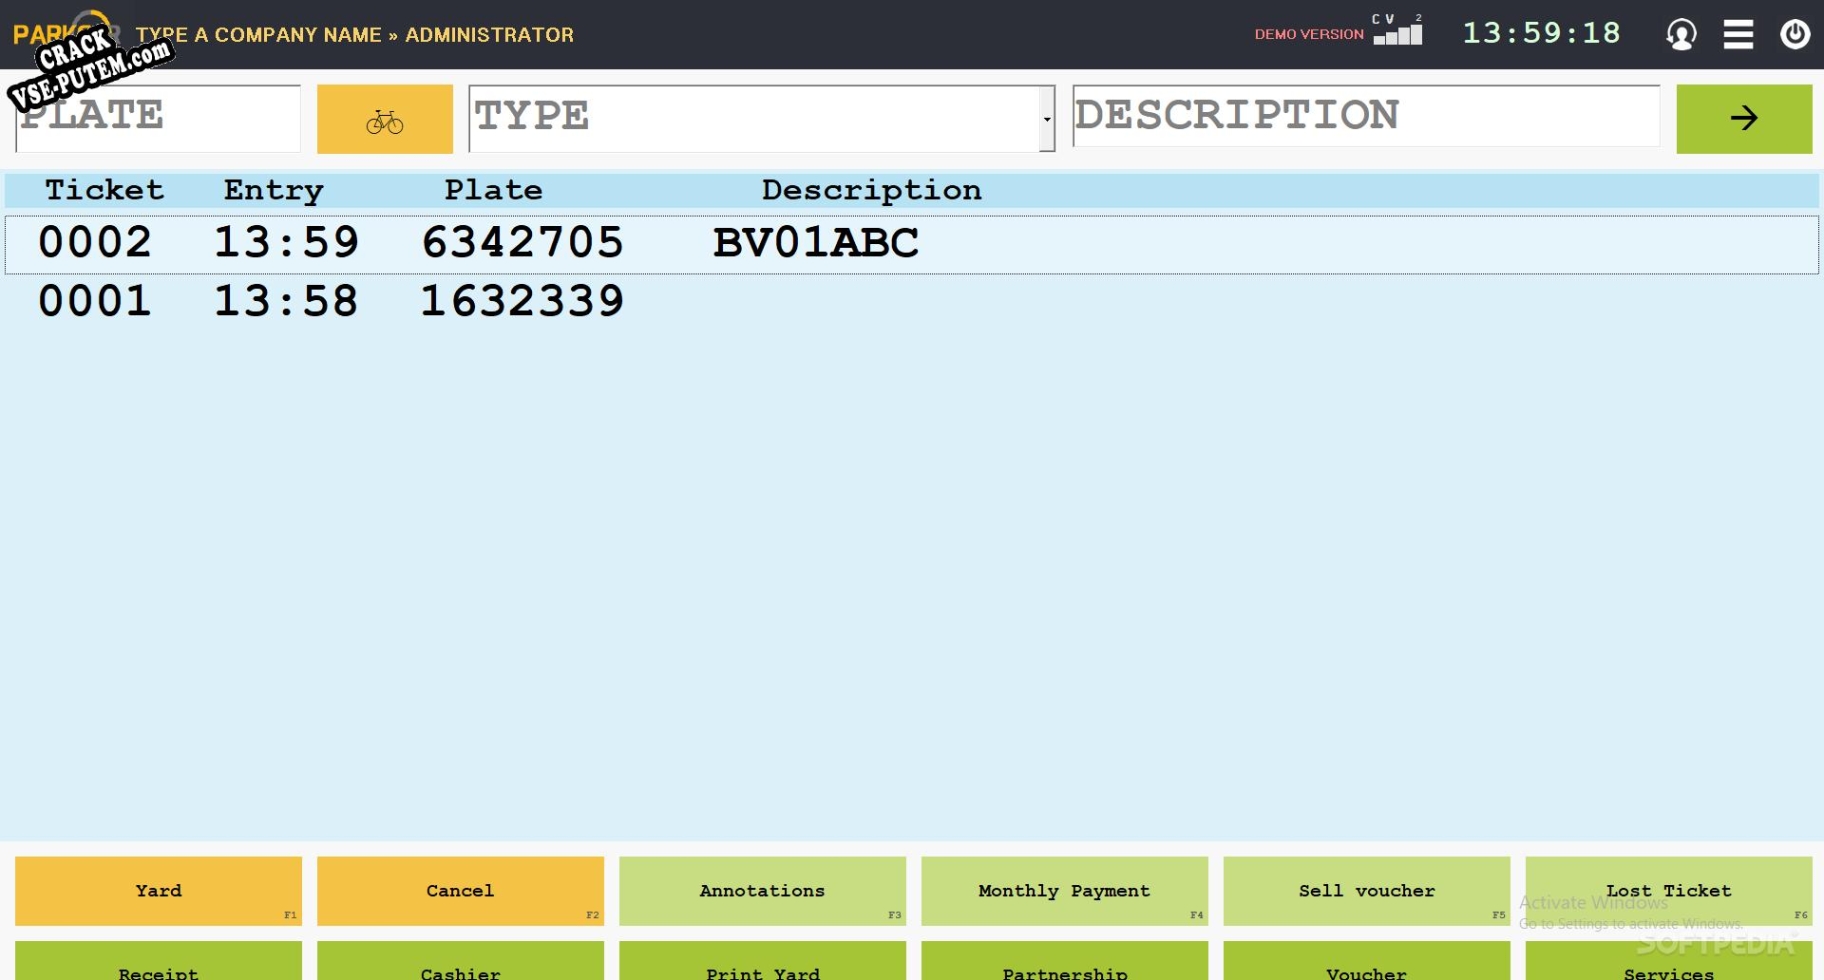Focus the PLATE input field
This screenshot has width=1824, height=980.
point(158,119)
